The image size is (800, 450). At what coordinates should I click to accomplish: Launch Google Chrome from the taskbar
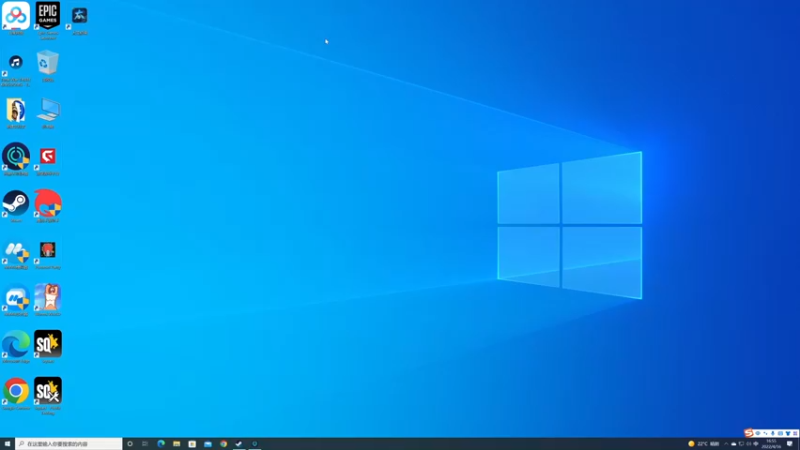[x=223, y=444]
